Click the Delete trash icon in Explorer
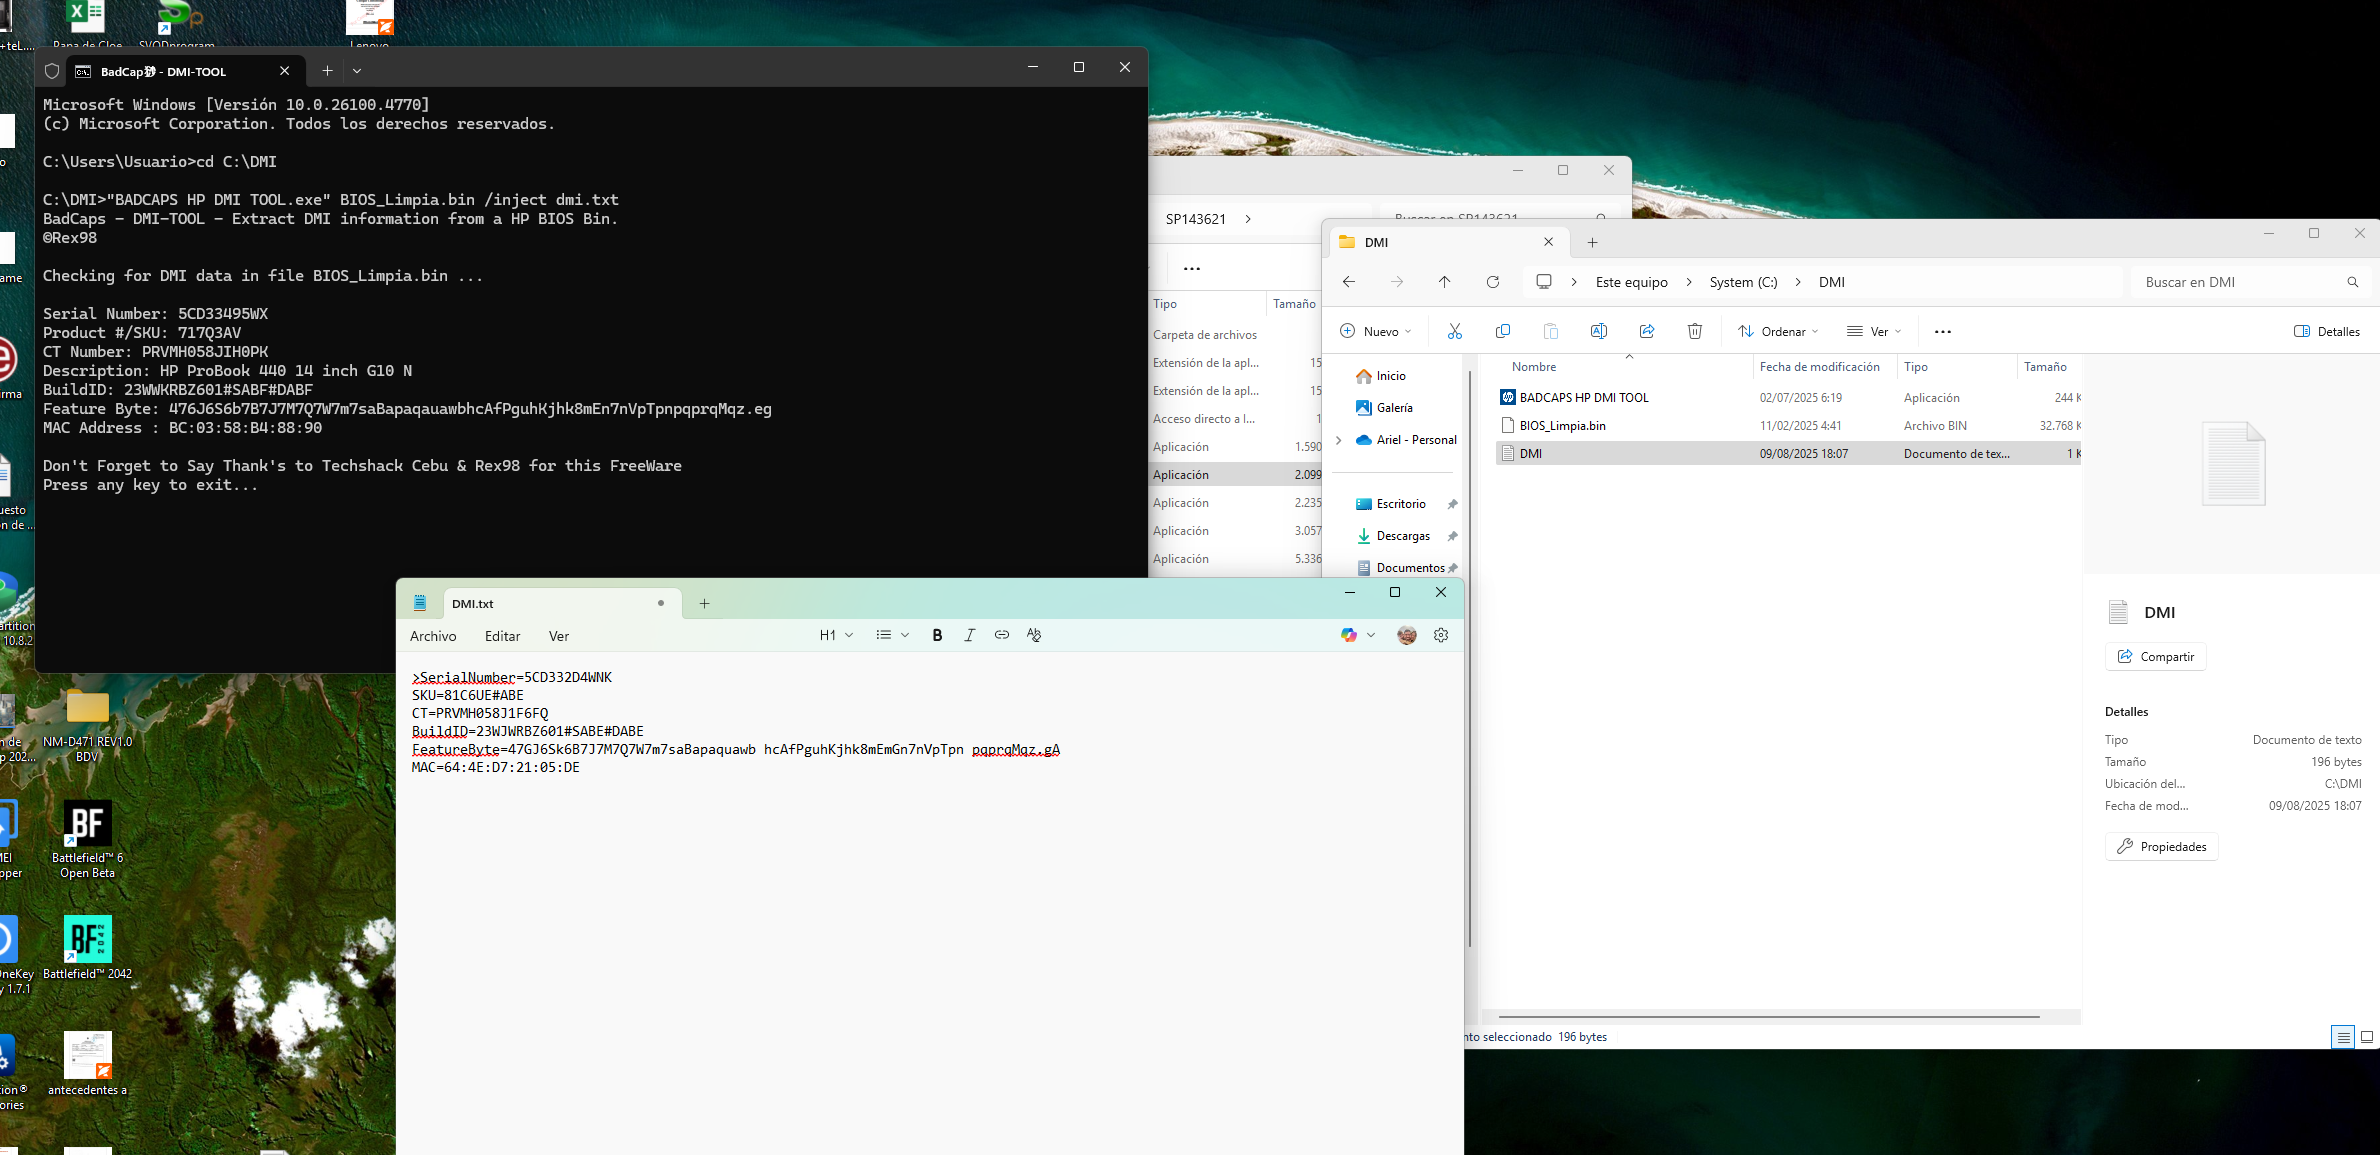The image size is (2380, 1155). 1694,331
